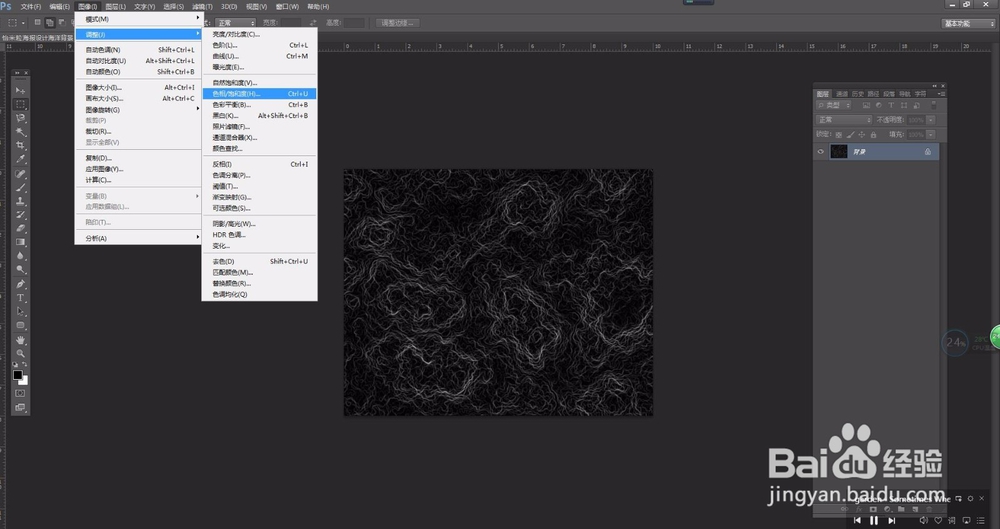Viewport: 1000px width, 529px height.
Task: Filter layers by shape layer icon
Action: tap(904, 105)
